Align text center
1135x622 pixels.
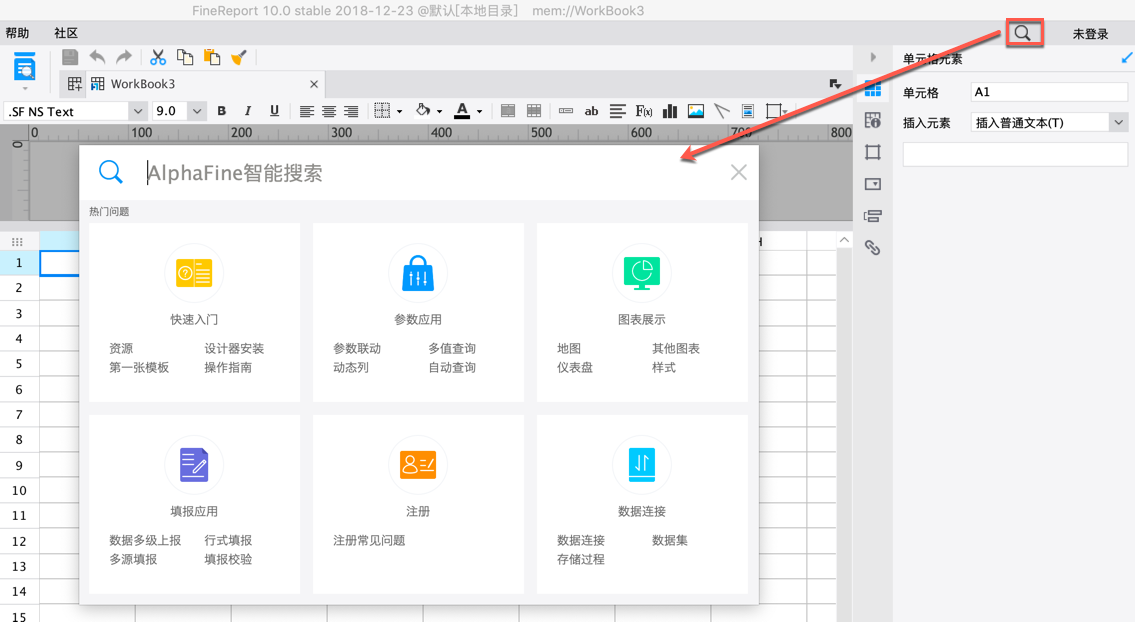tap(329, 112)
